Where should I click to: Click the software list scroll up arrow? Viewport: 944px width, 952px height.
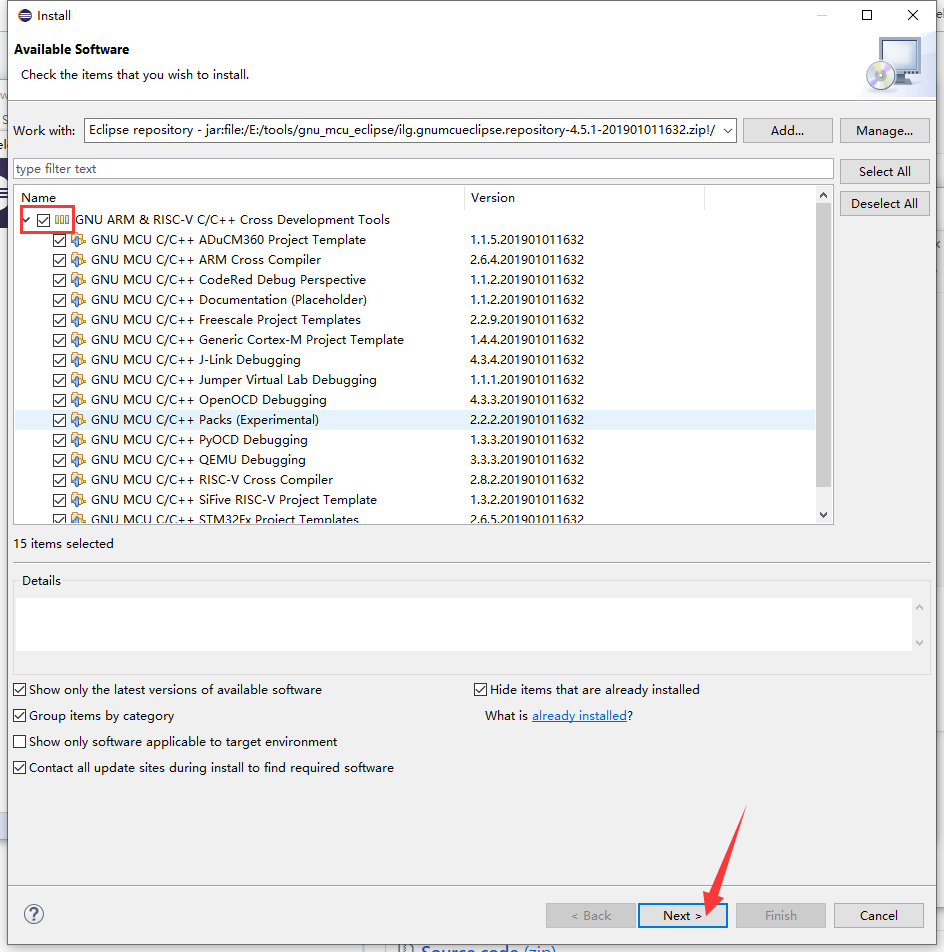pyautogui.click(x=823, y=195)
